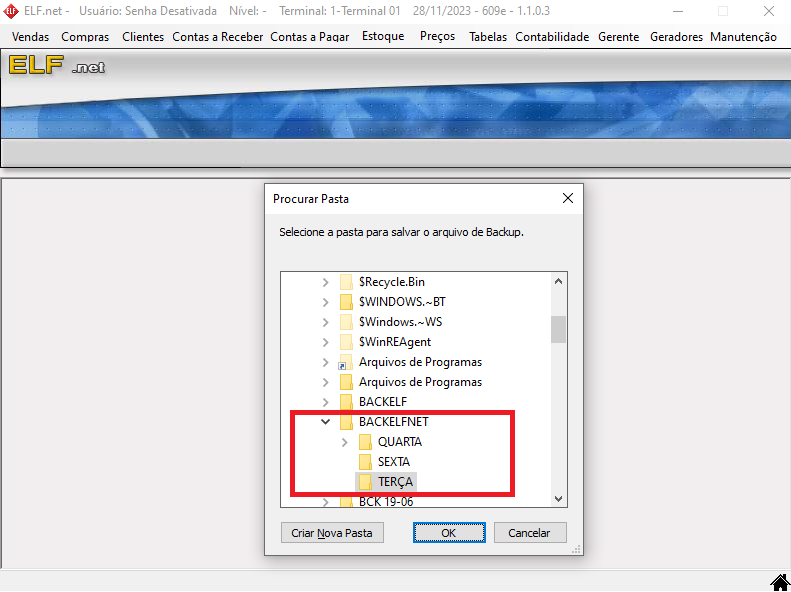This screenshot has height=592, width=791.
Task: Open the Clientes menu
Action: [143, 37]
